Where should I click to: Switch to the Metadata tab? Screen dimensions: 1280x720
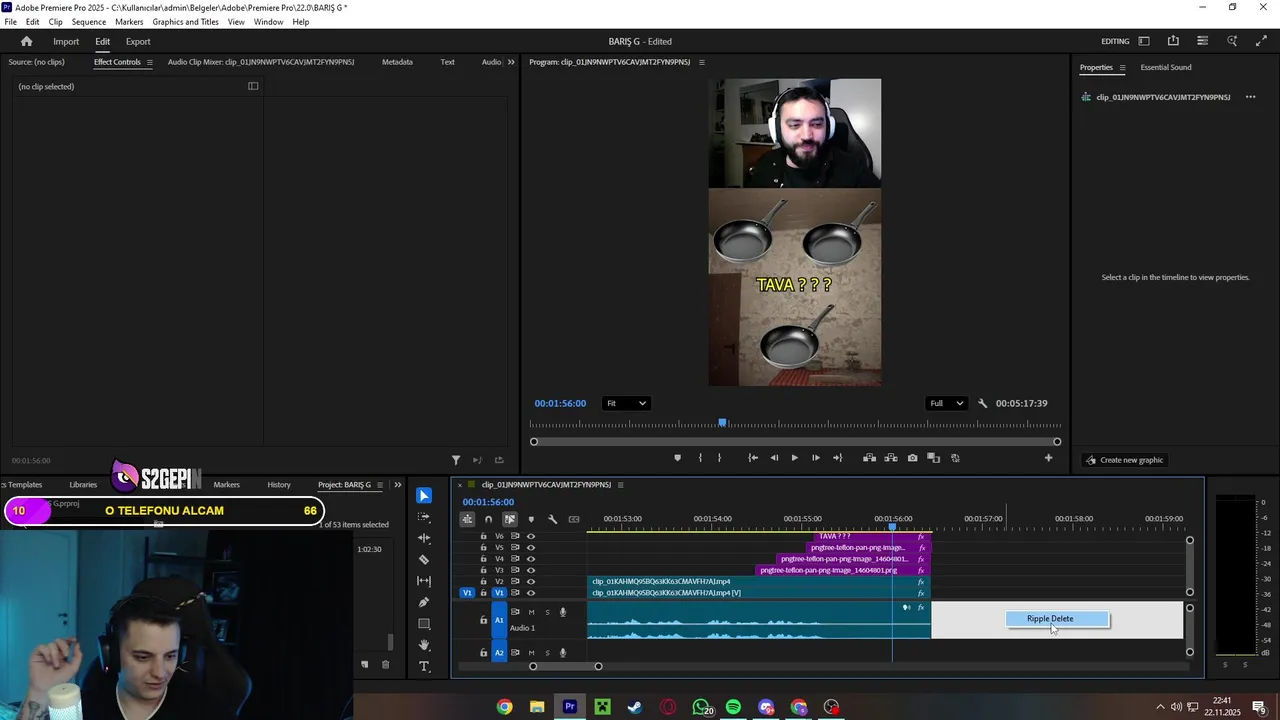tap(397, 62)
